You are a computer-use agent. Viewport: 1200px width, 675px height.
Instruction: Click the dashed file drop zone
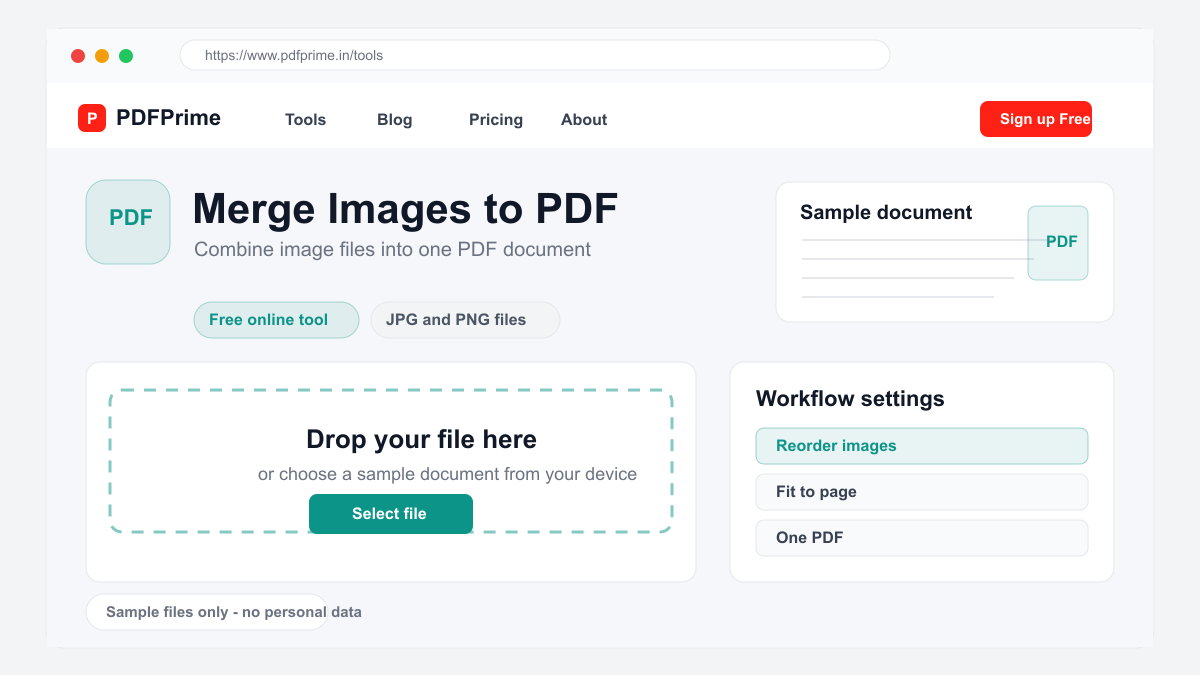391,461
